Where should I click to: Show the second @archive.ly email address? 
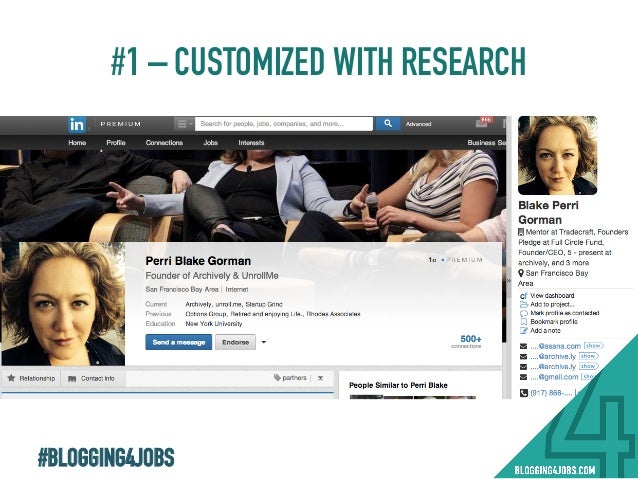tap(588, 366)
